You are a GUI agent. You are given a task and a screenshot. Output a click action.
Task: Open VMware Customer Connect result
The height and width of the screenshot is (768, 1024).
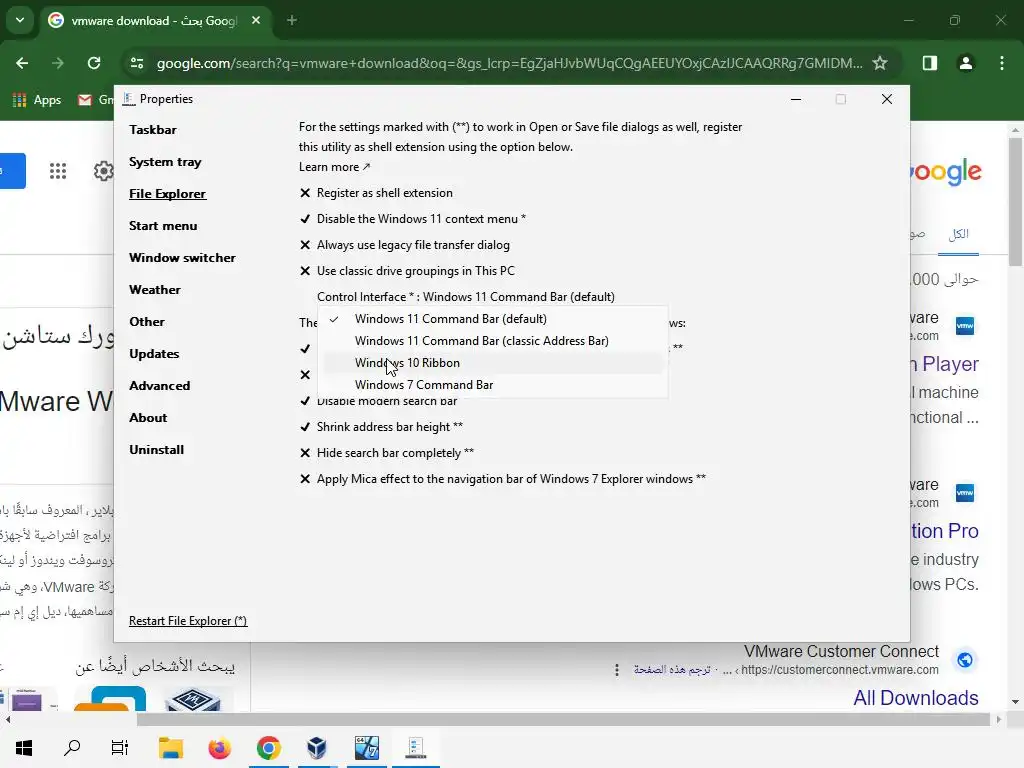tap(841, 652)
